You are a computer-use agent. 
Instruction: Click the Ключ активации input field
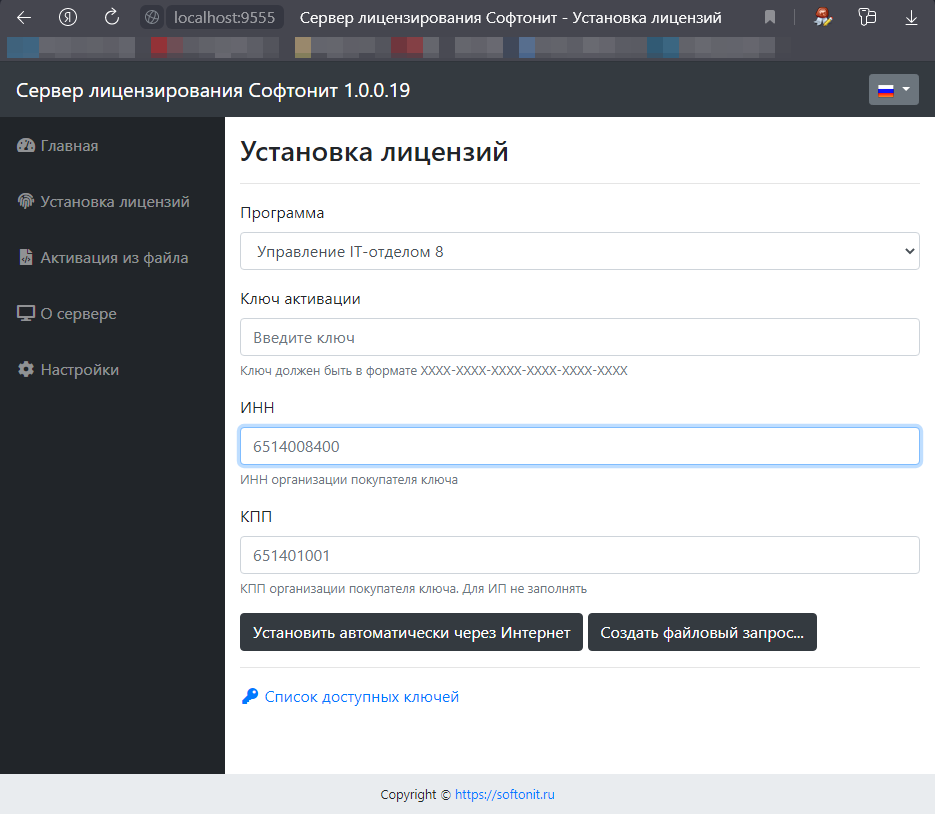click(579, 337)
